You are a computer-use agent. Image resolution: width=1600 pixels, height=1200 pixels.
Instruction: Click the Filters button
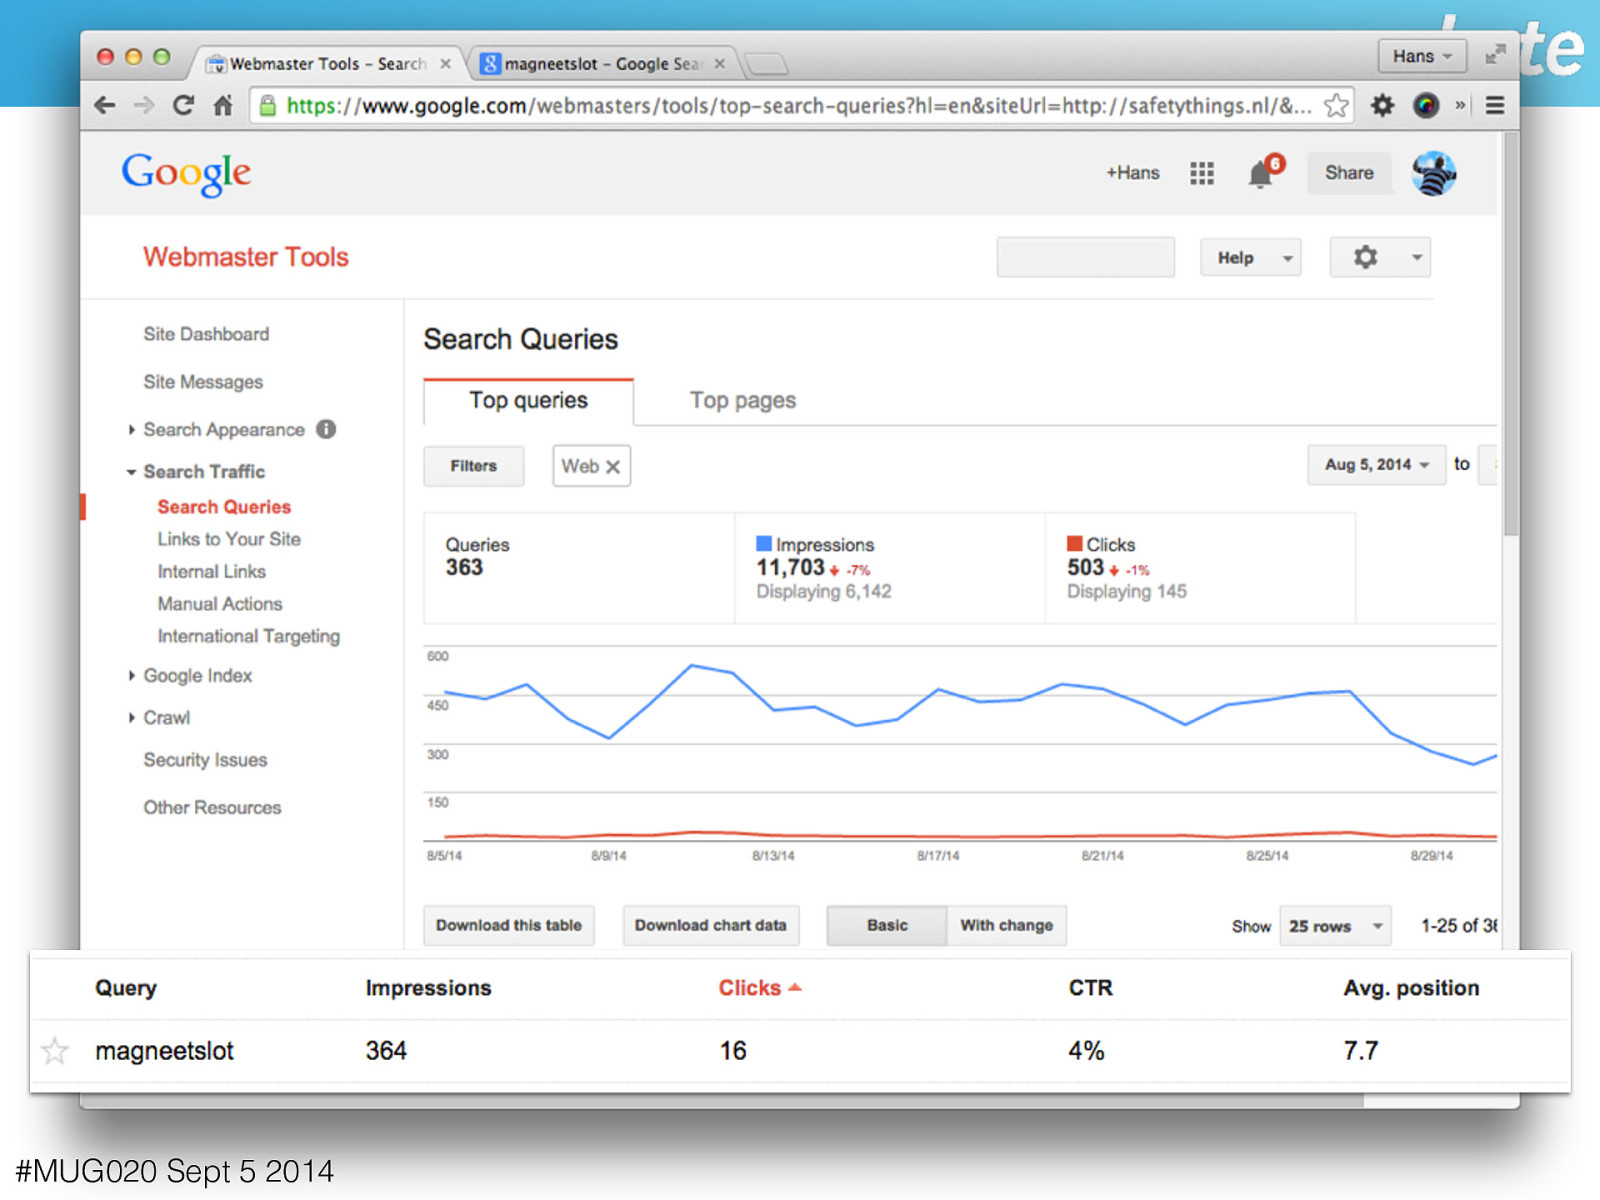click(473, 466)
